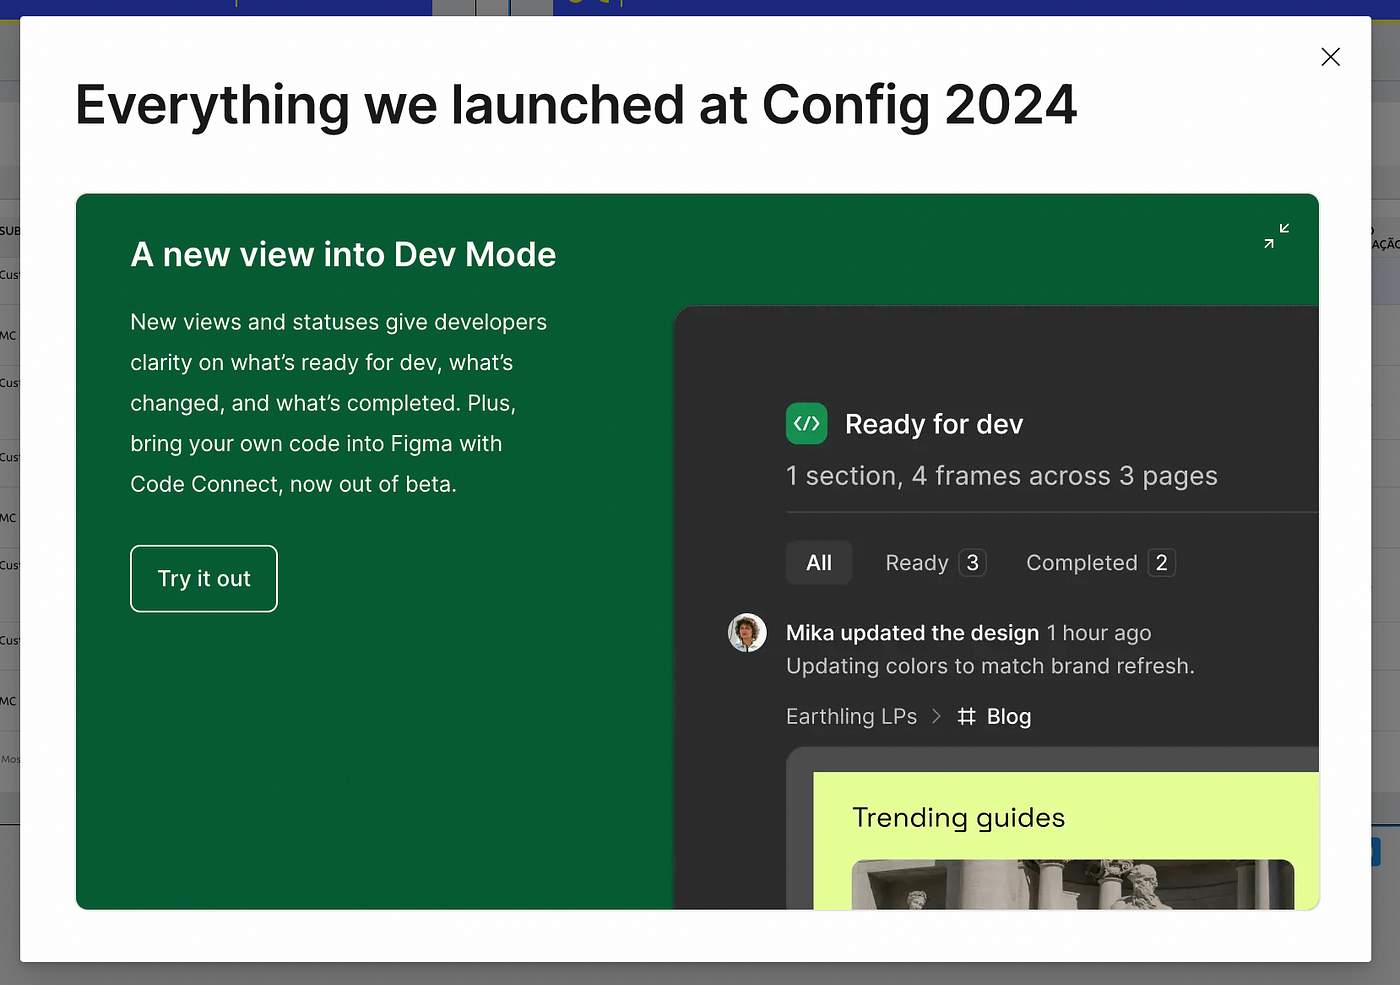Click the green Dev Mode code icon
The image size is (1400, 985).
click(807, 423)
